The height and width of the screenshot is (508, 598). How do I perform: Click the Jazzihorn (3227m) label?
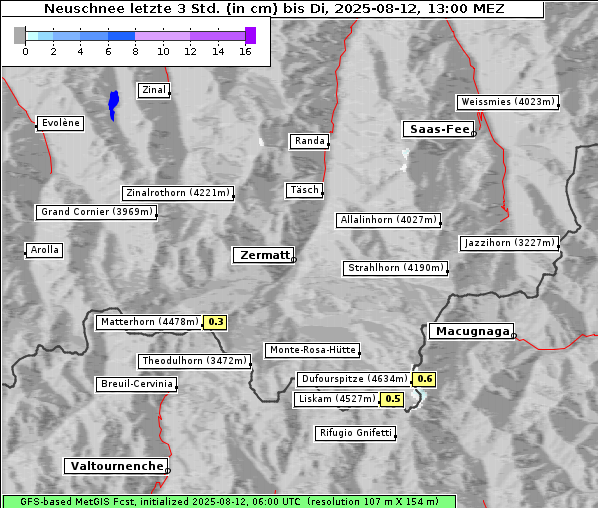[x=510, y=243]
